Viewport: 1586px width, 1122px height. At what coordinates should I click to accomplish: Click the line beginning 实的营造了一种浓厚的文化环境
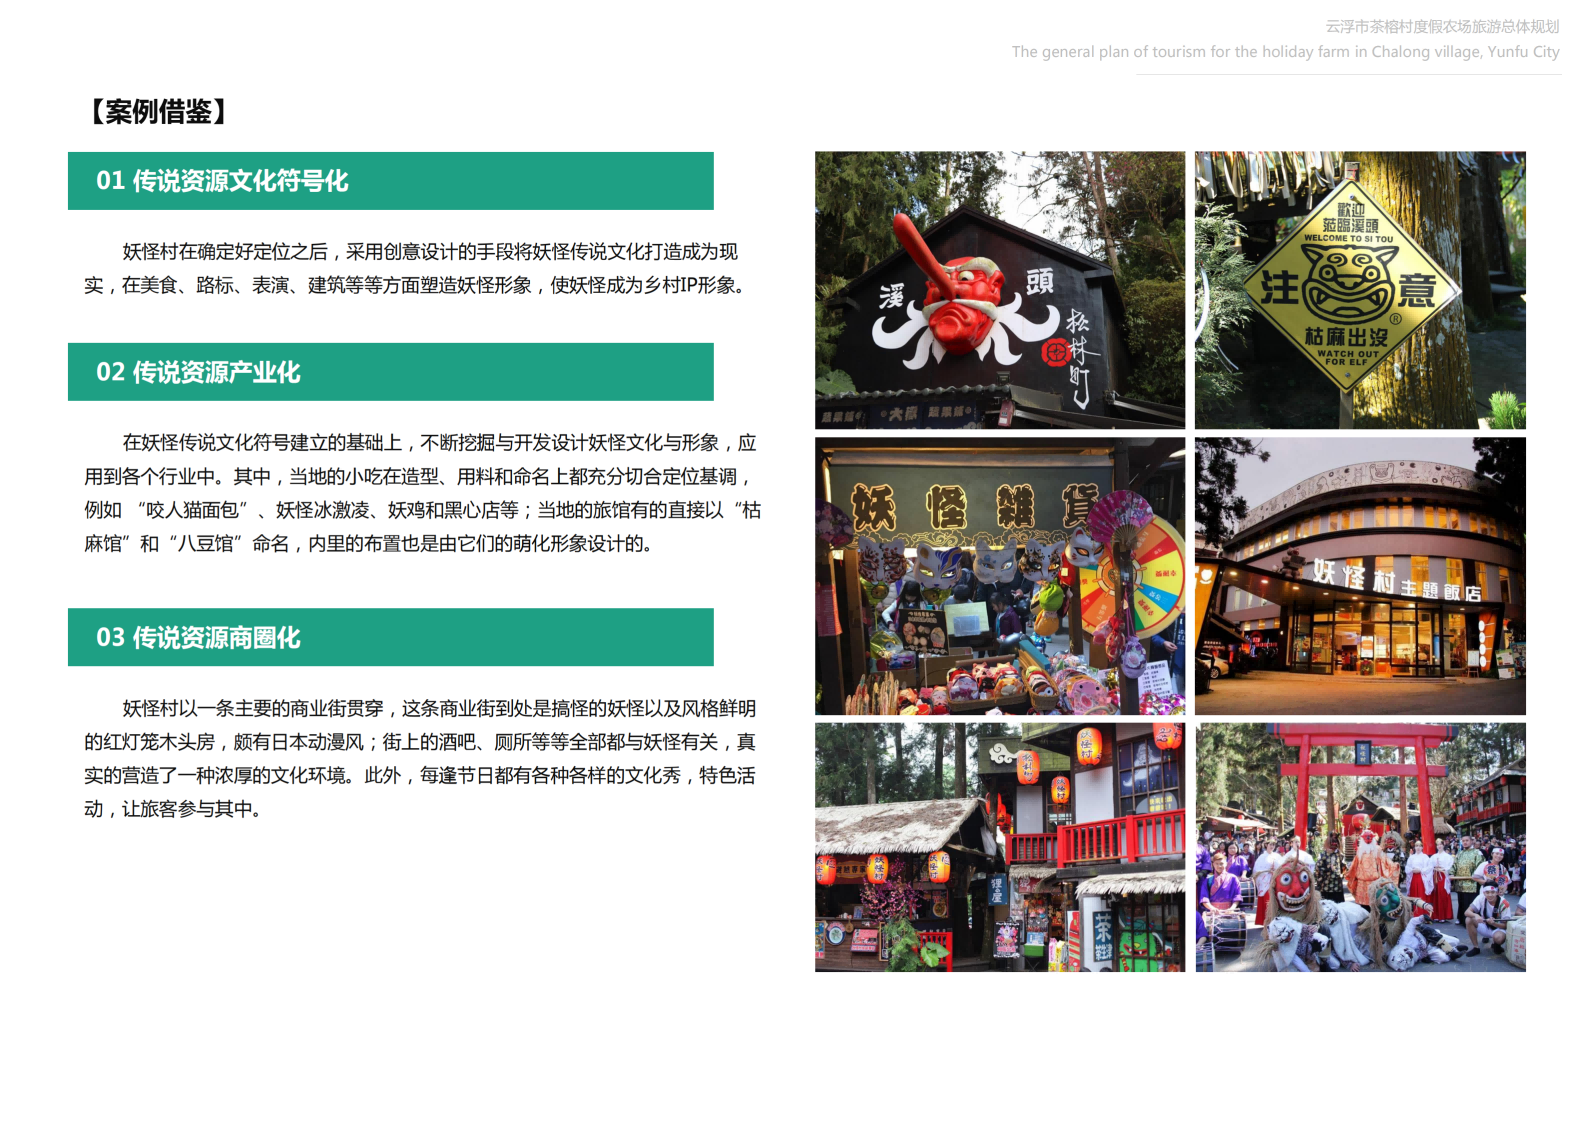click(x=420, y=775)
